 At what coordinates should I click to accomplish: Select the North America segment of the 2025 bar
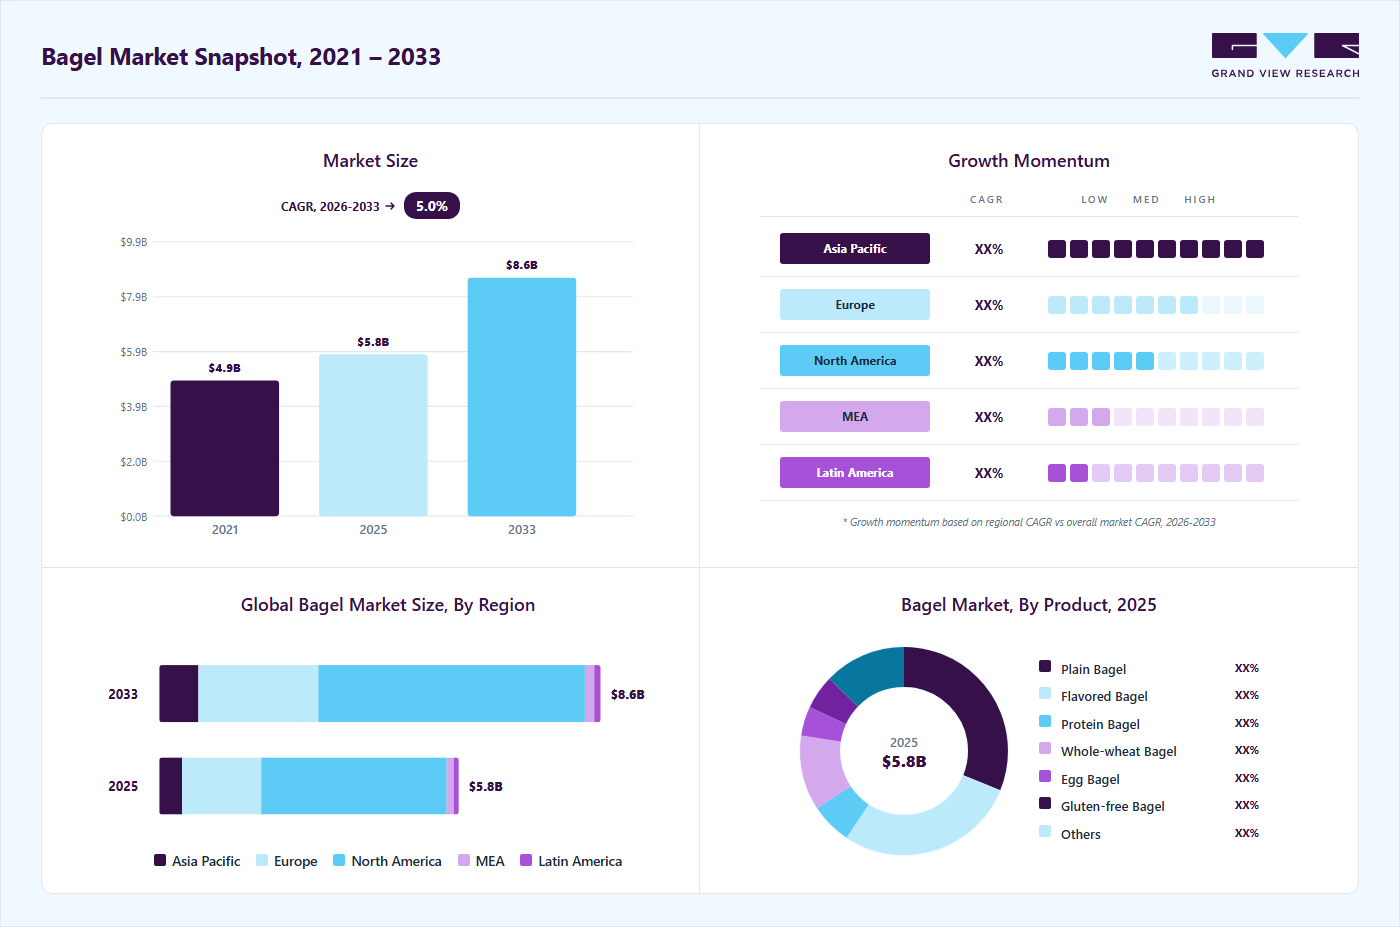pyautogui.click(x=354, y=786)
